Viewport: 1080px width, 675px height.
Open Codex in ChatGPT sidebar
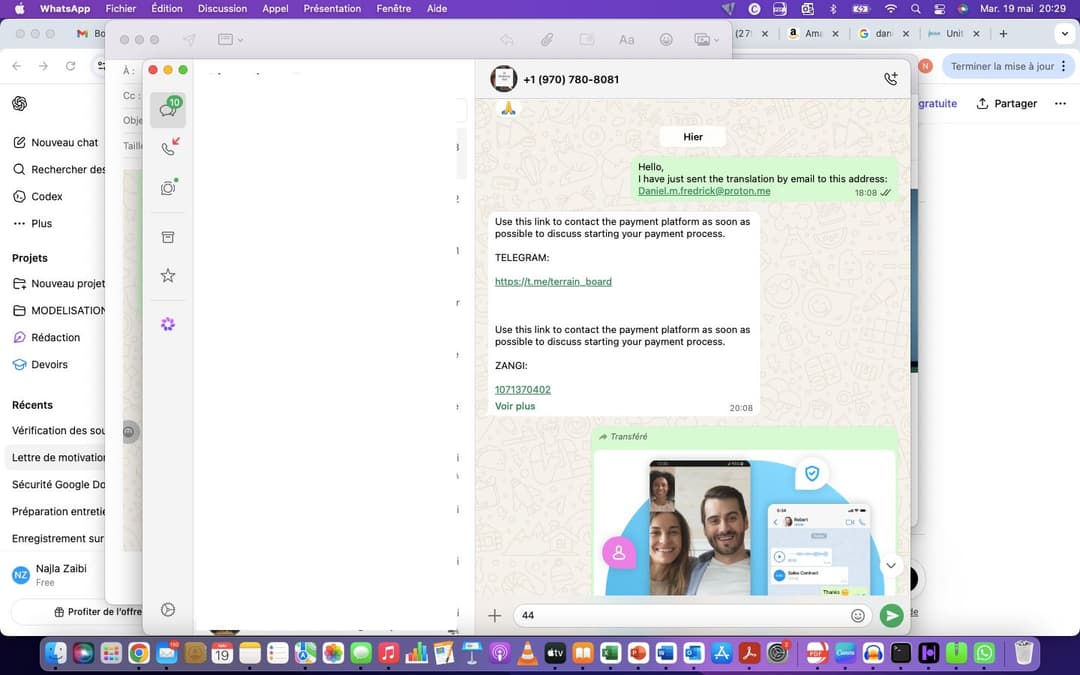[38, 196]
